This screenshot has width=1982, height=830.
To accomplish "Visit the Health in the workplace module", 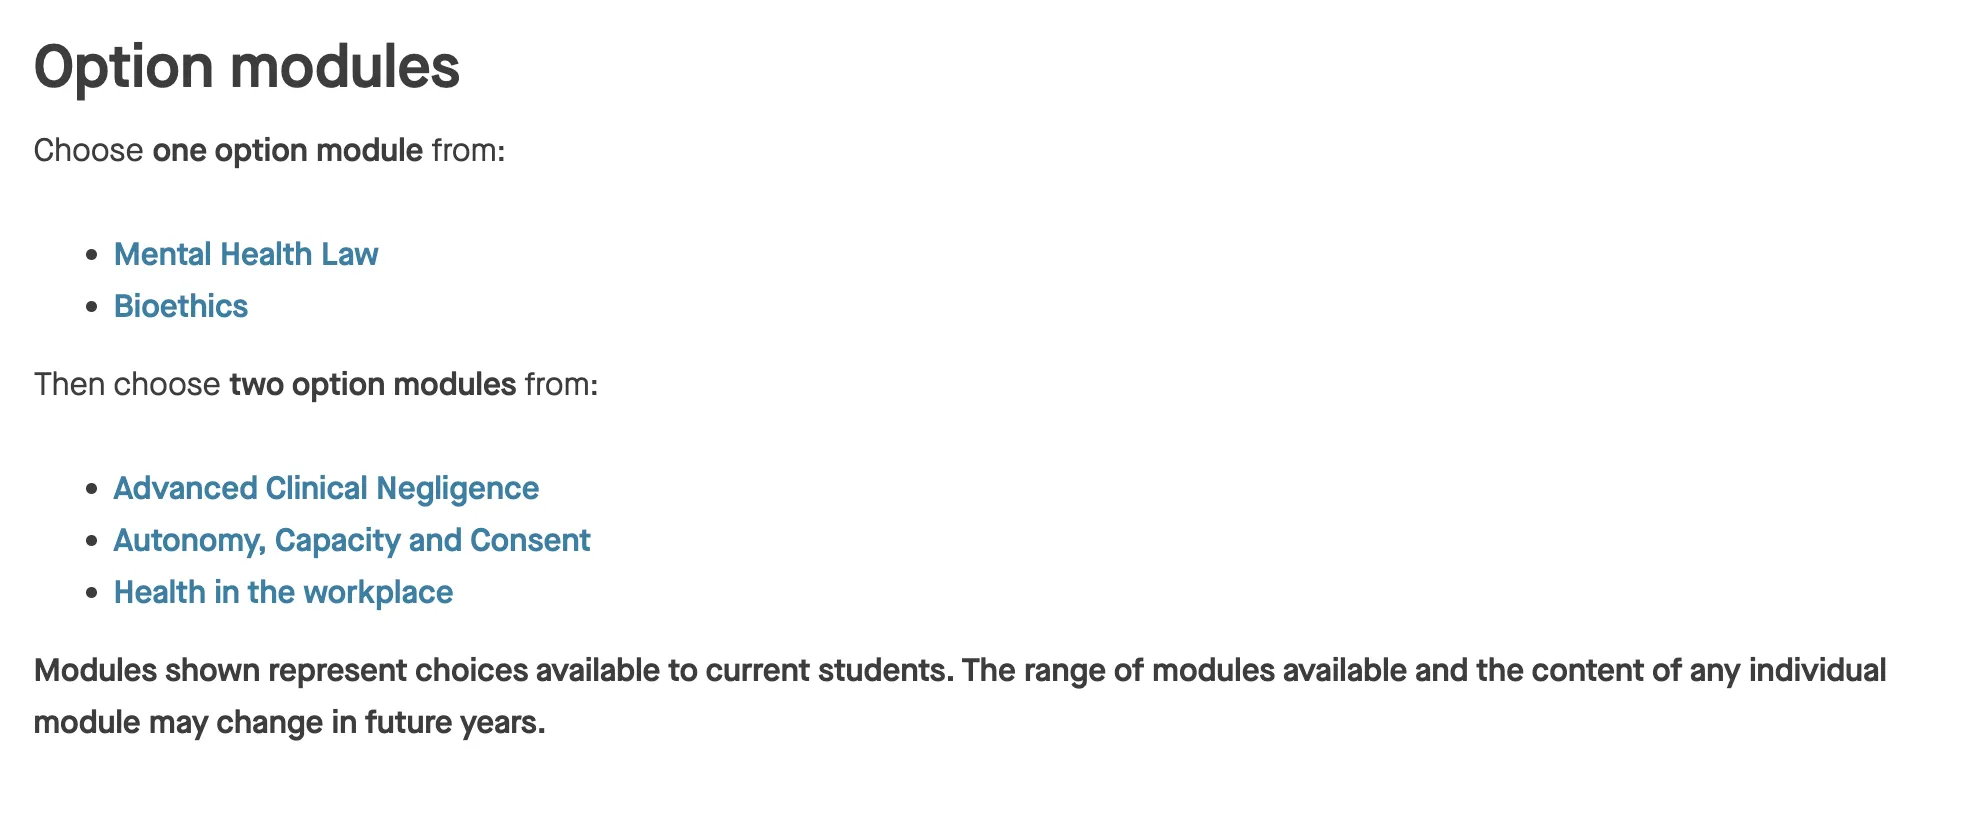I will click(283, 592).
